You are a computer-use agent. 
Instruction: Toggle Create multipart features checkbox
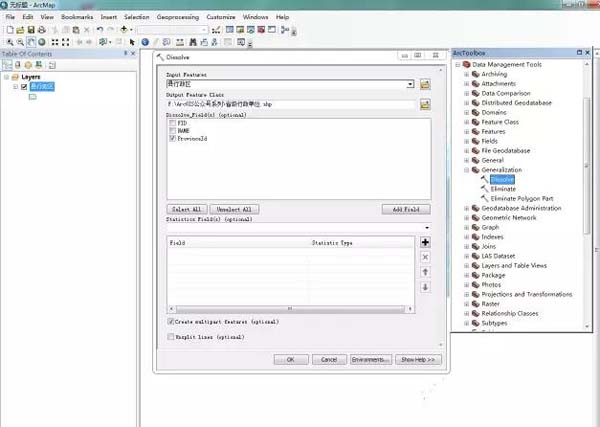(171, 321)
